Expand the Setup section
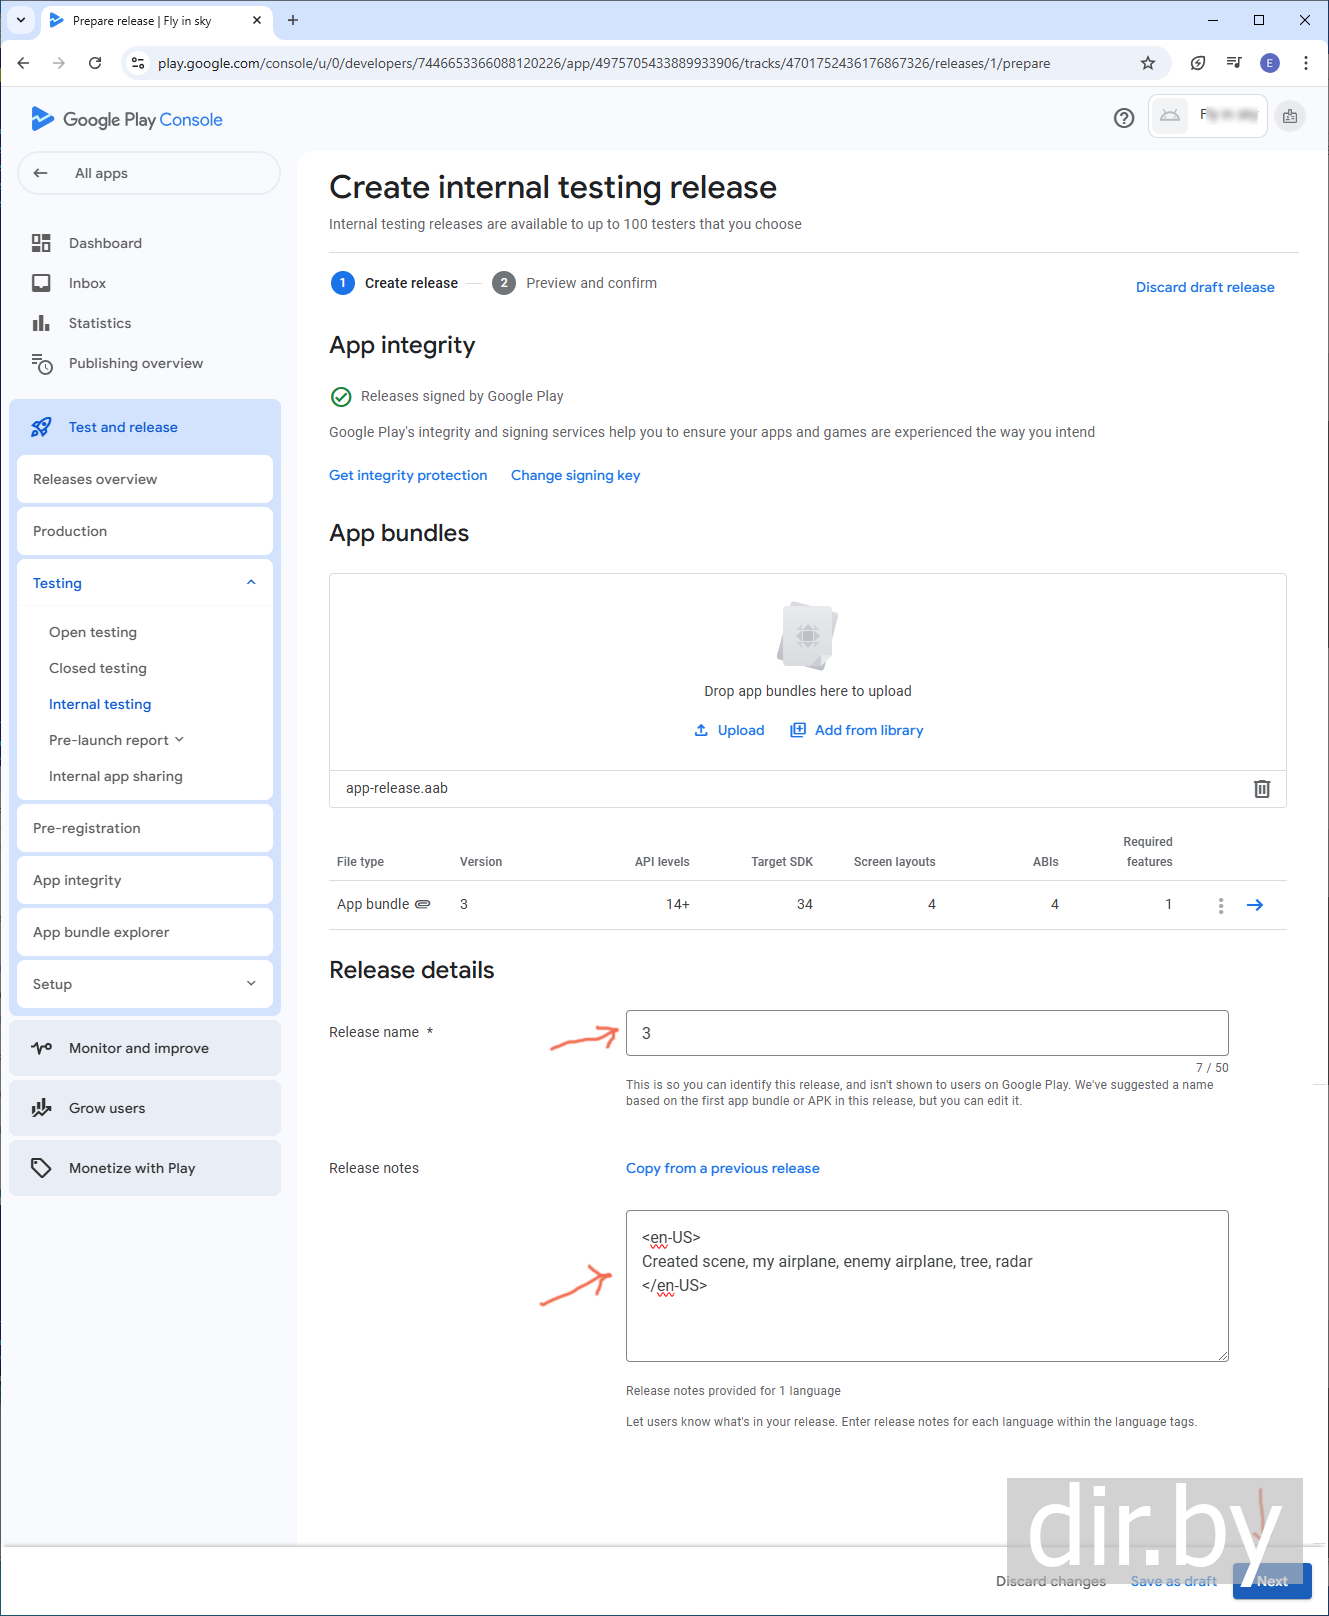Screen dimensions: 1329x1616 [251, 984]
